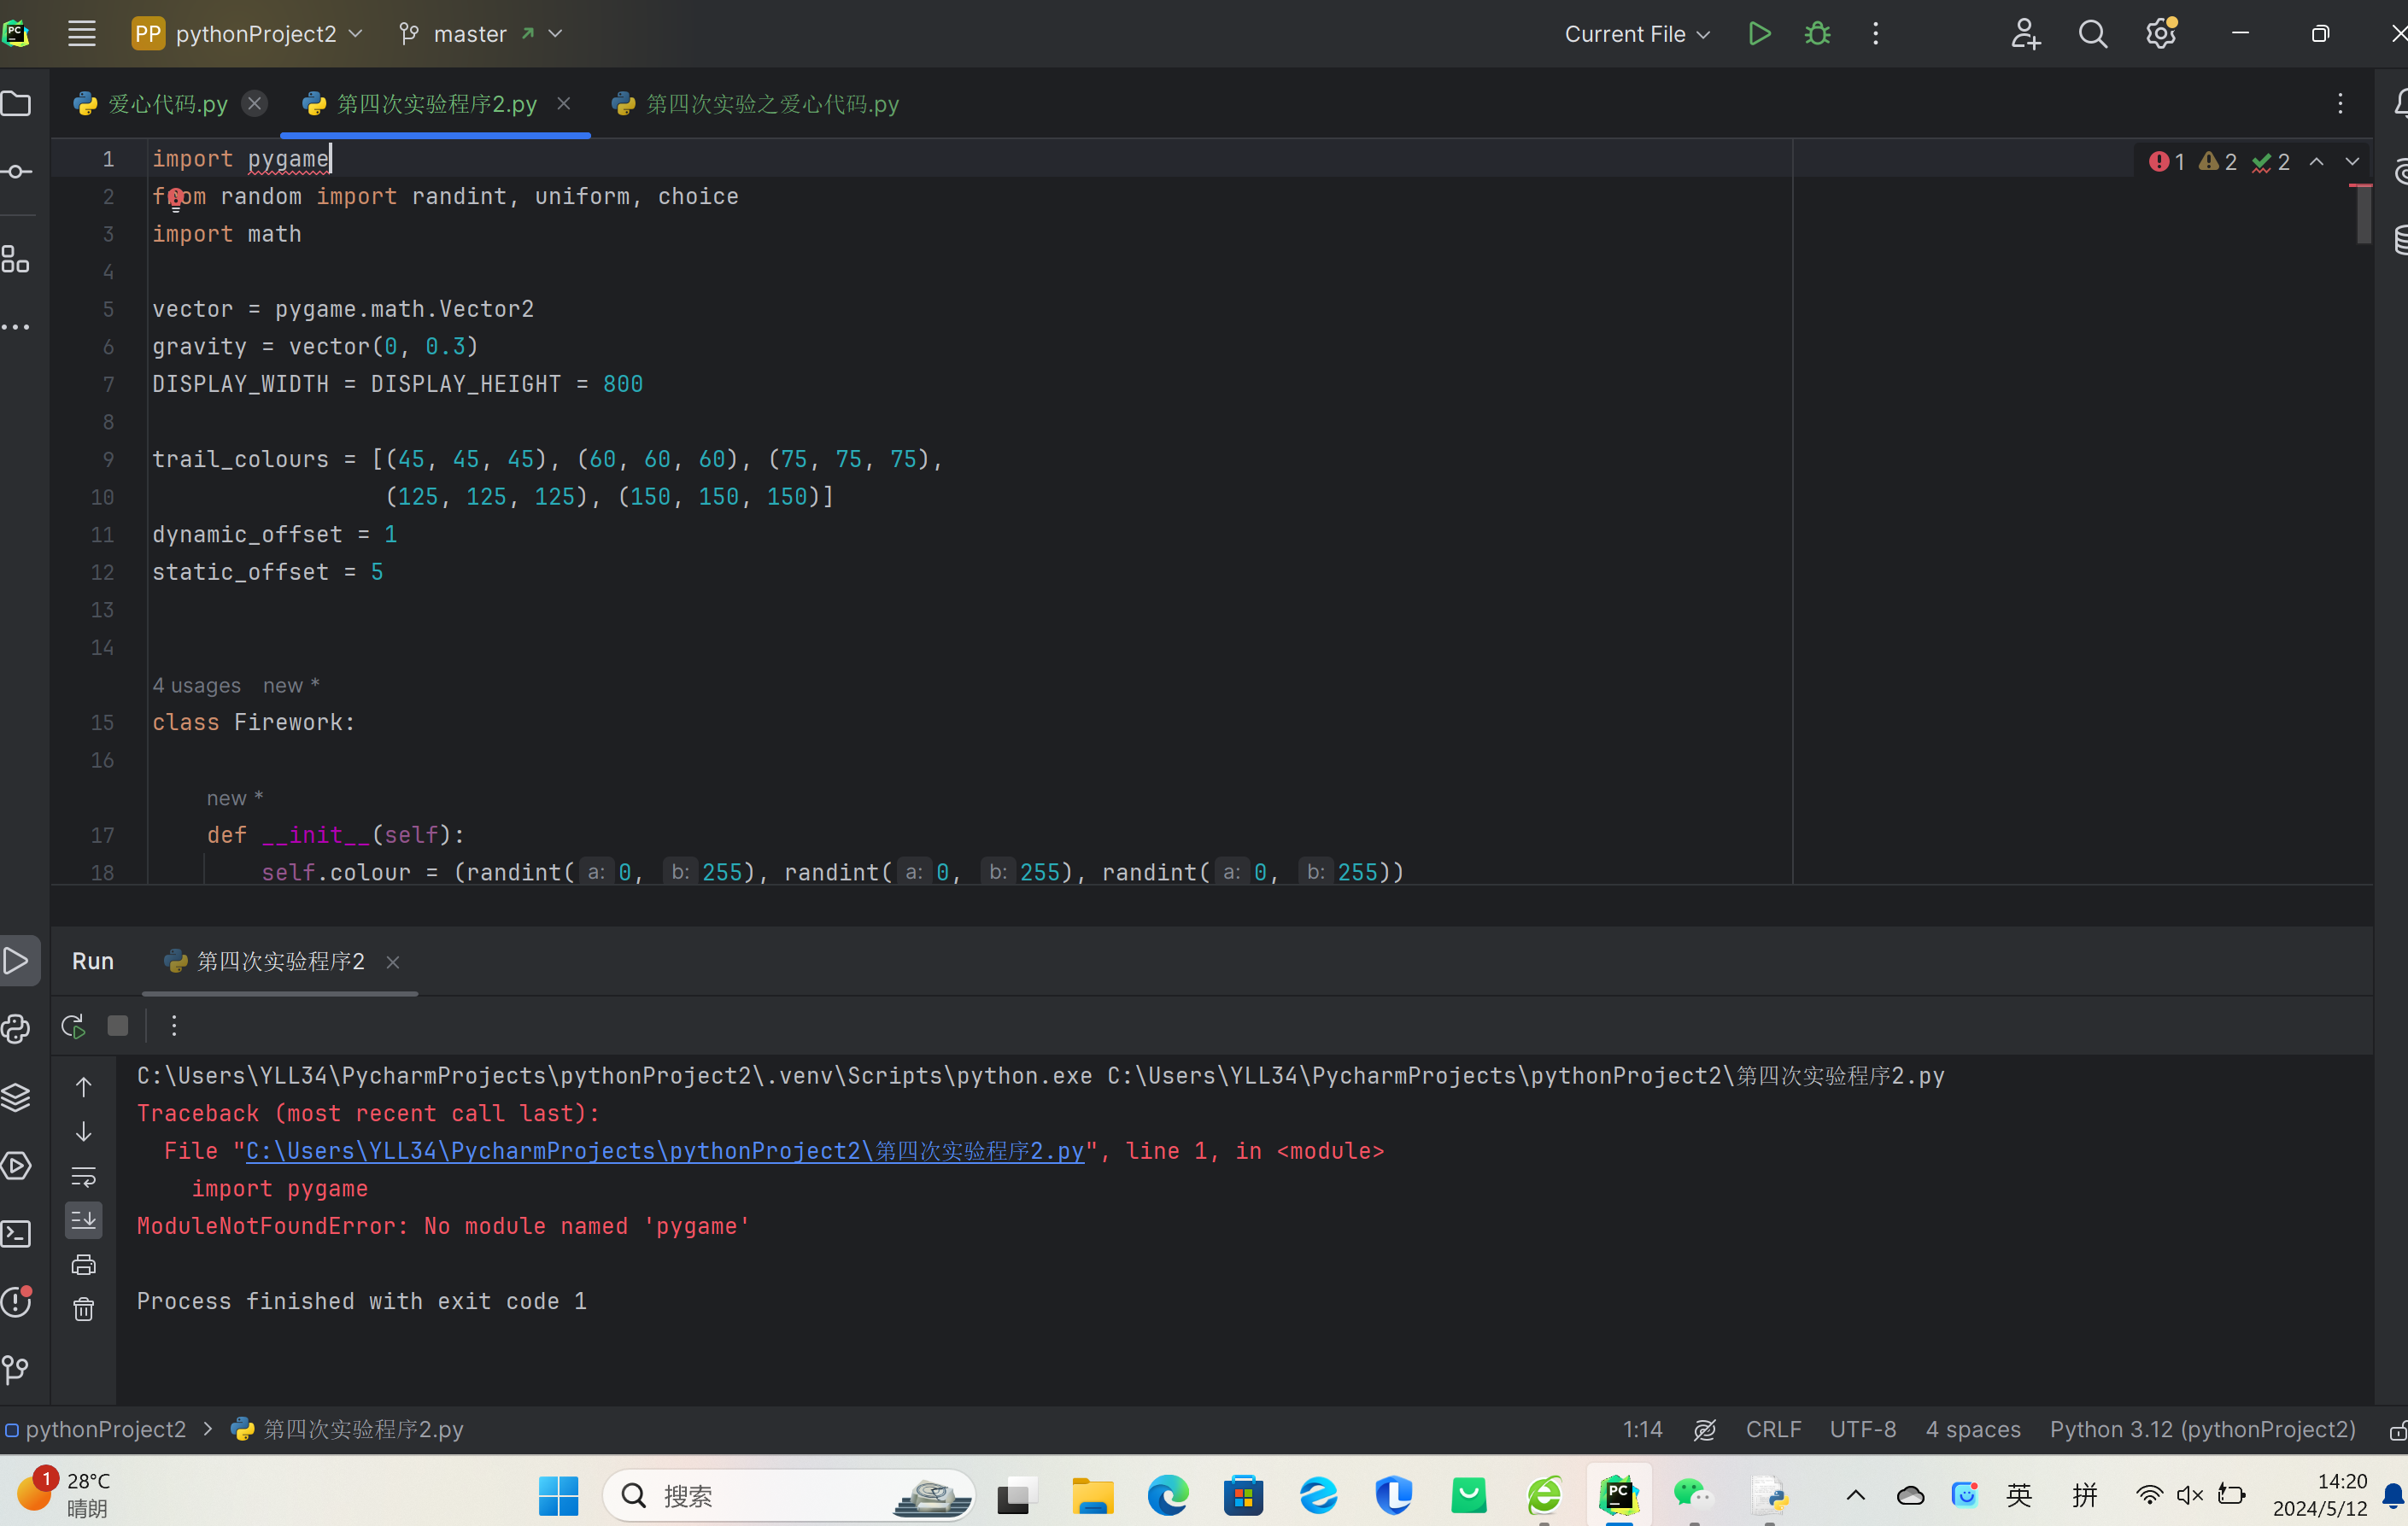
Task: Open Current File run configuration dropdown
Action: [x=1637, y=34]
